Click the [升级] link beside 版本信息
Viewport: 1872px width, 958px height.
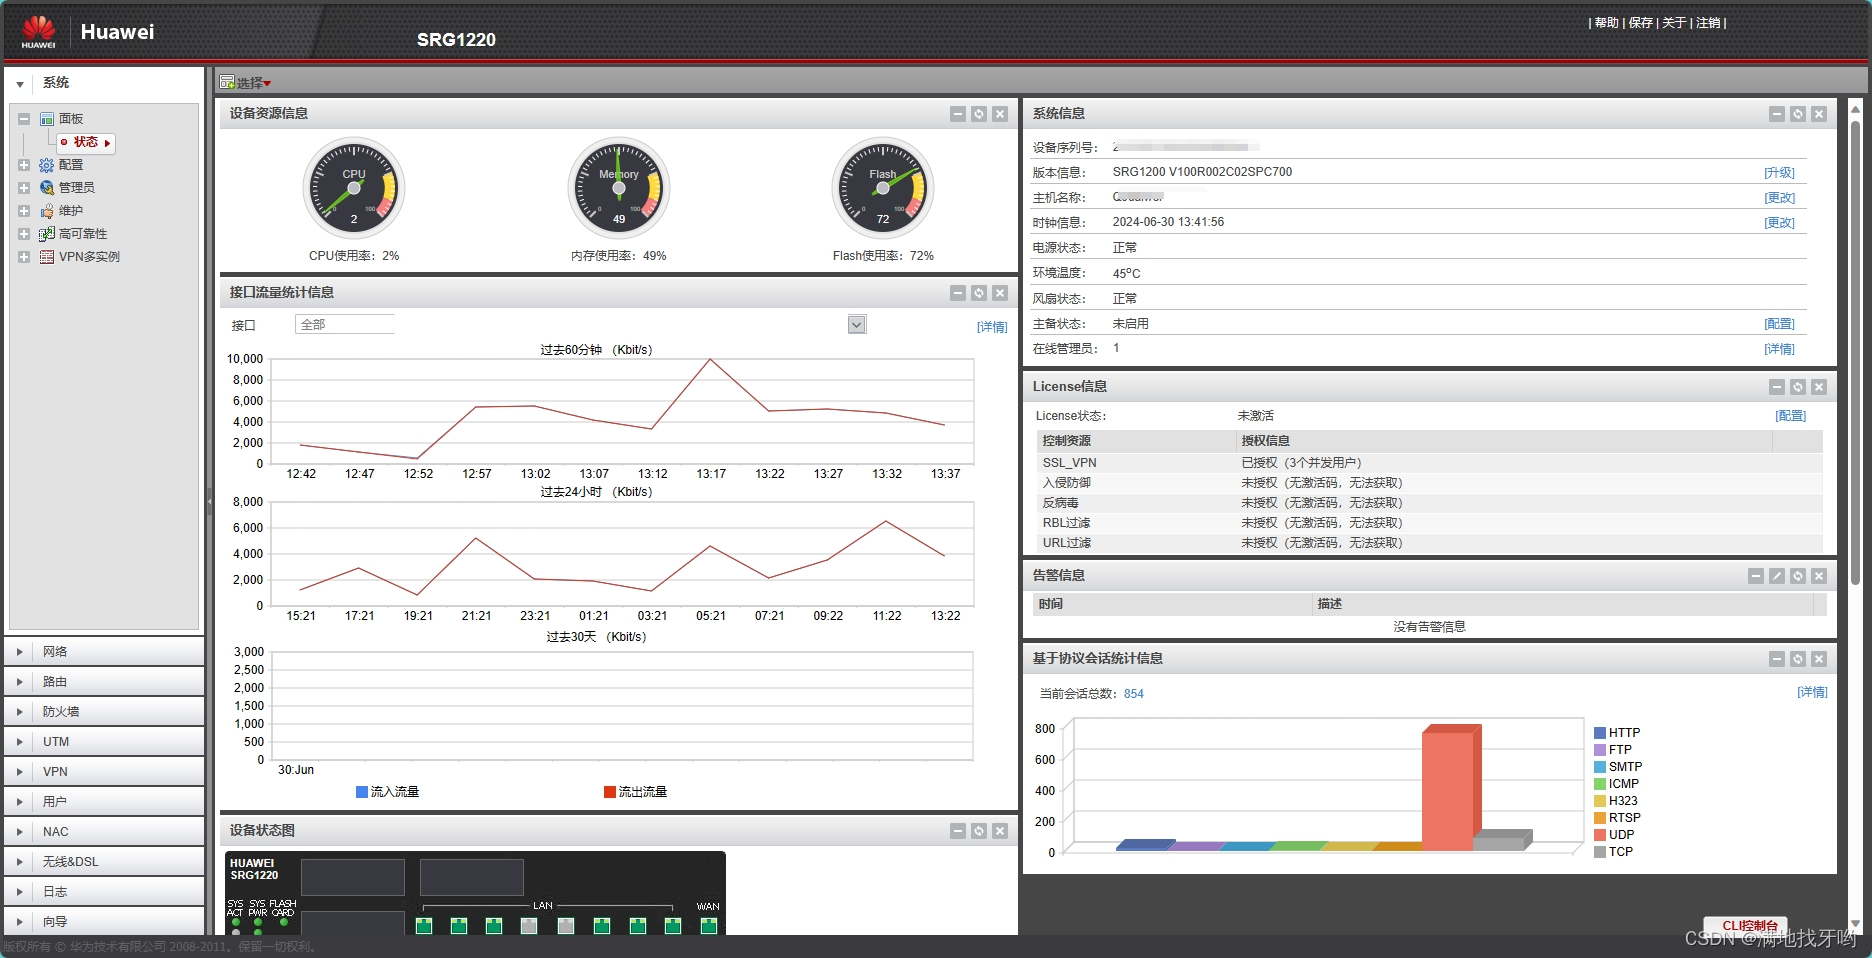click(x=1779, y=173)
